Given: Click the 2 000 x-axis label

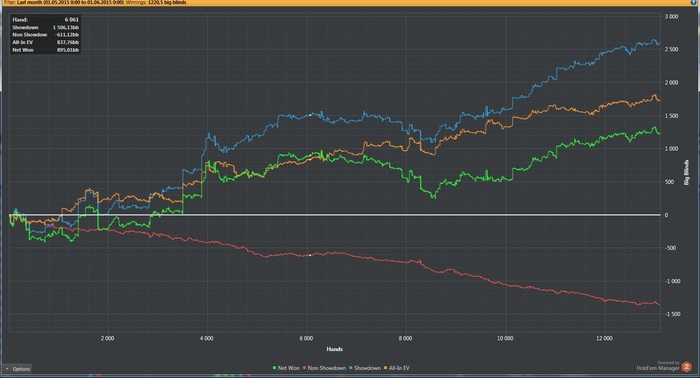Looking at the screenshot, I should pyautogui.click(x=107, y=338).
